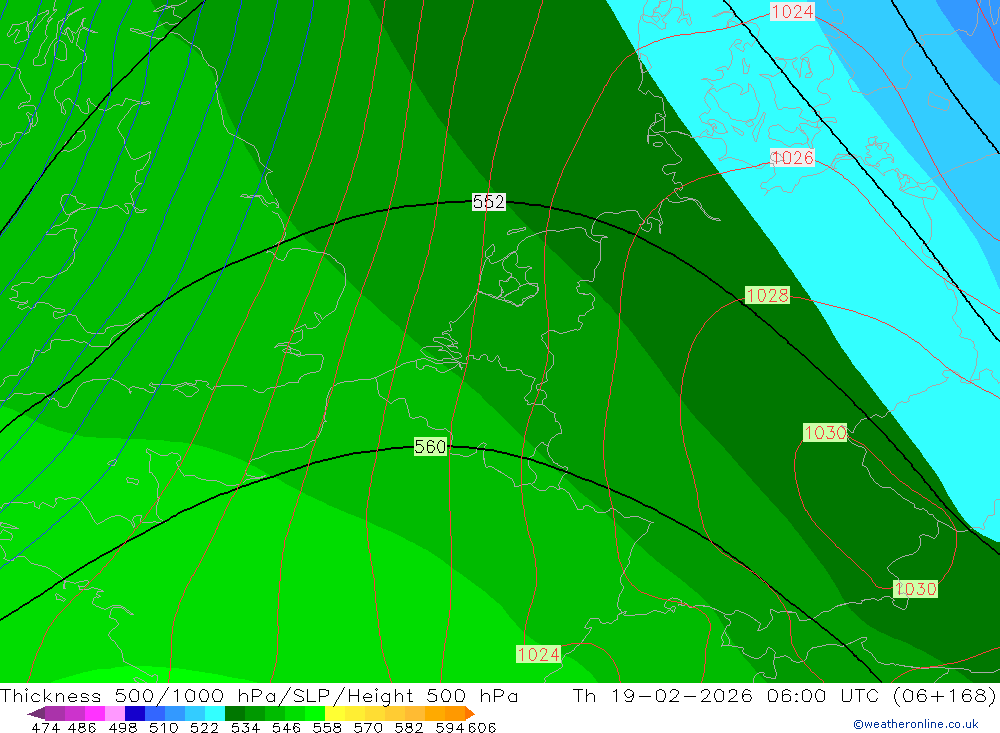Click the 06:00 UTC time text
This screenshot has width=1000, height=733.
point(823,696)
